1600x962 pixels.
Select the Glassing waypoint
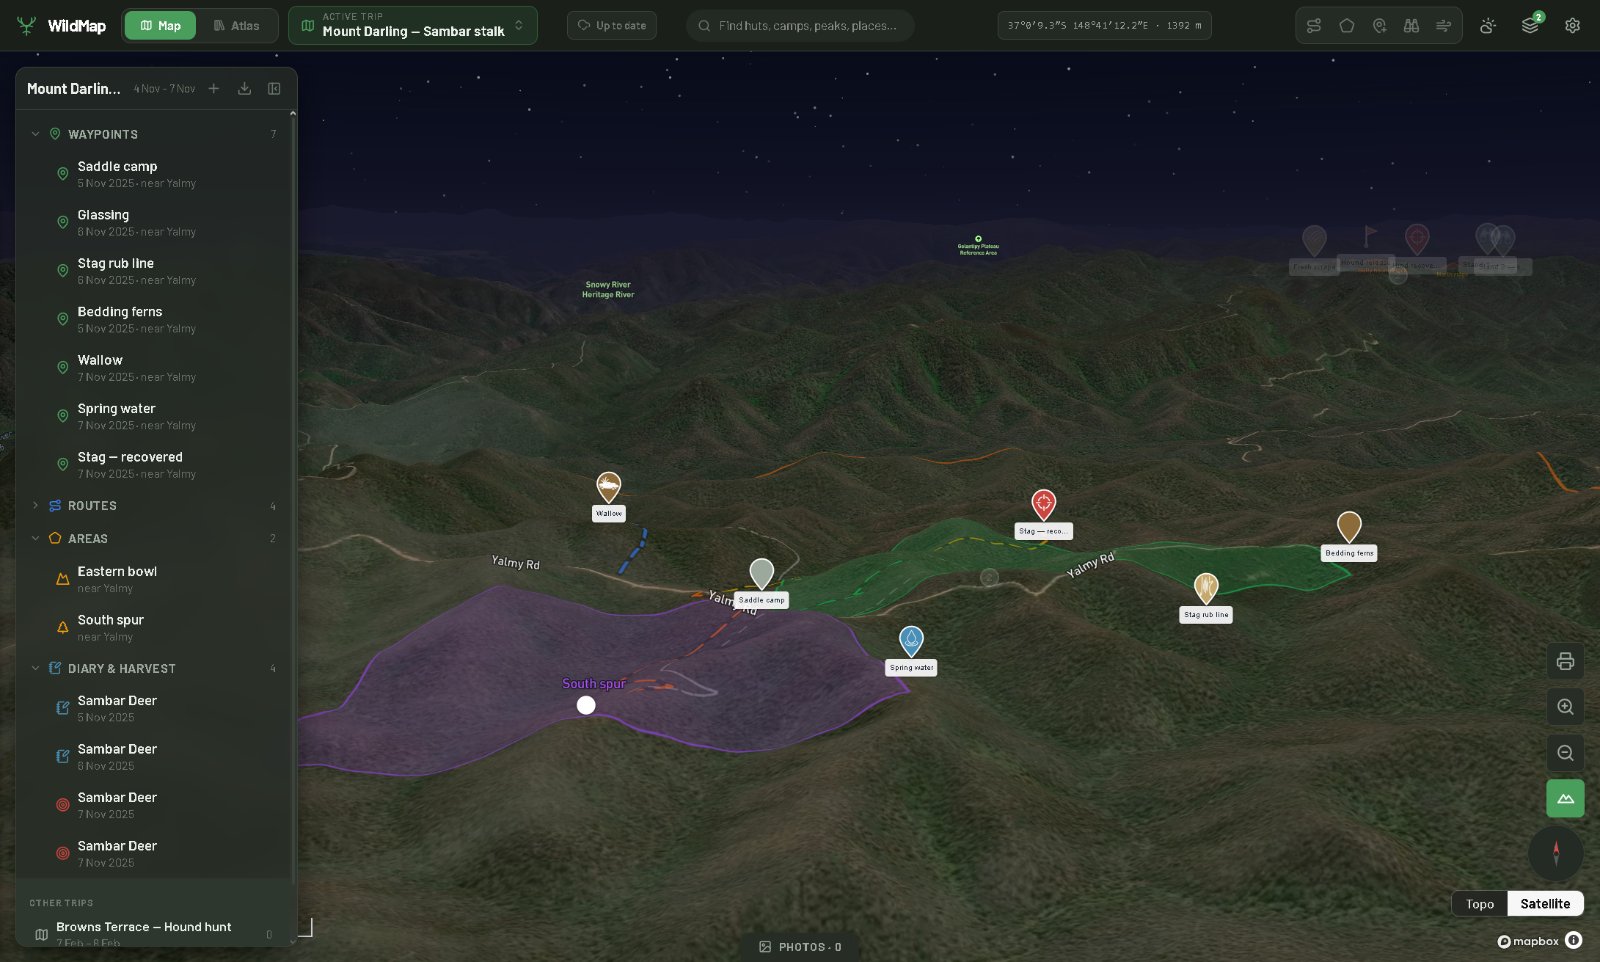tap(155, 222)
